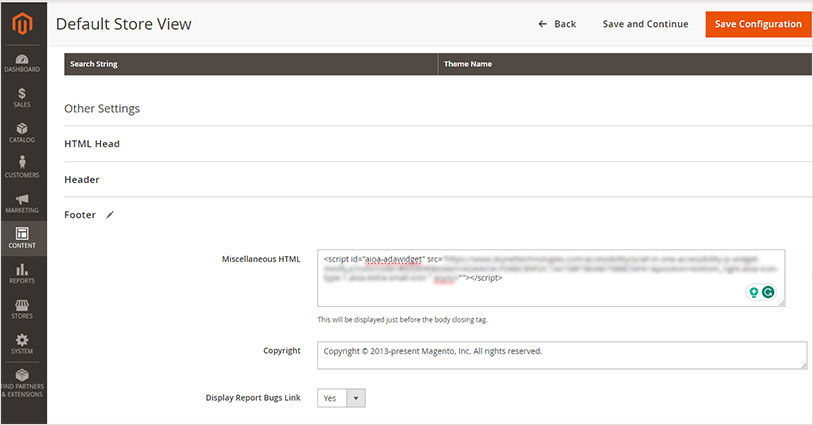Open the Catalog sidebar menu
The height and width of the screenshot is (425, 813).
[22, 133]
